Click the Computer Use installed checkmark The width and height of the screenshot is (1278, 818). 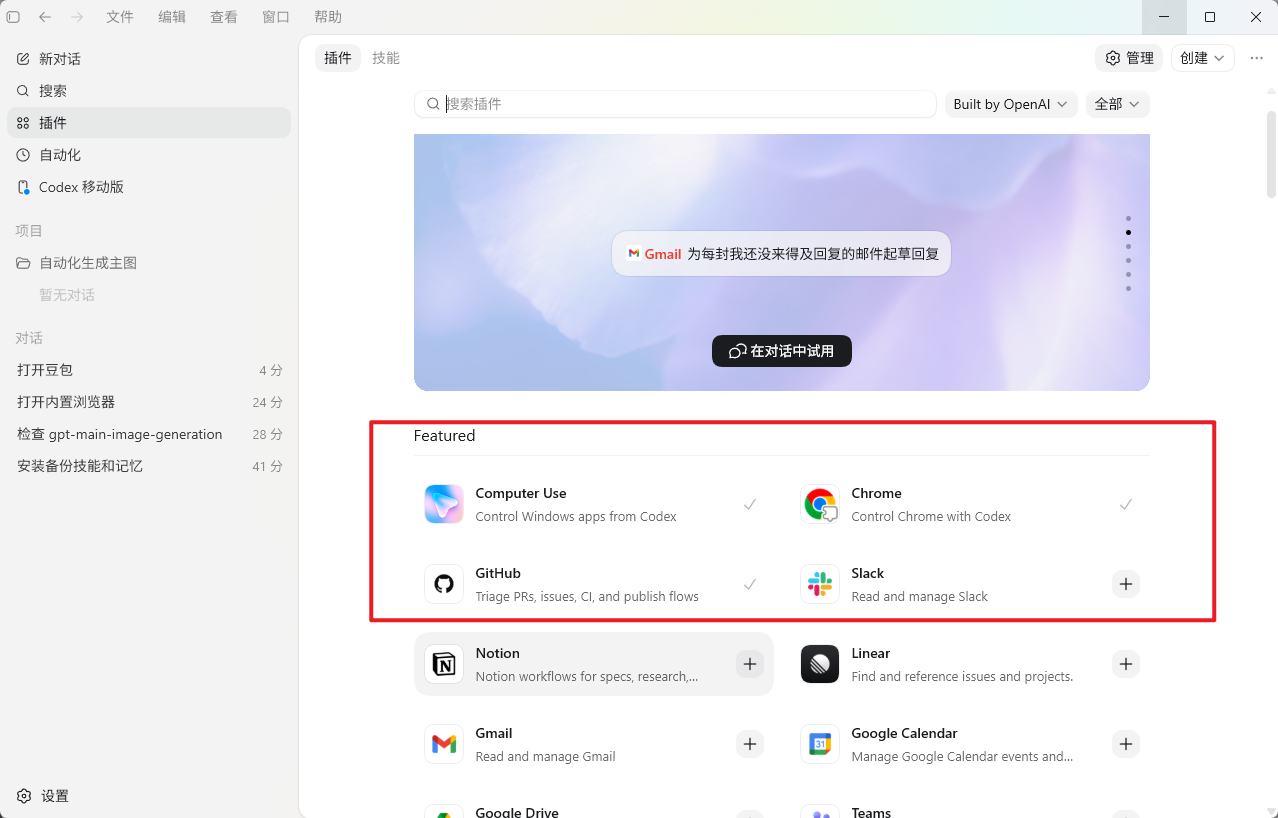click(750, 504)
